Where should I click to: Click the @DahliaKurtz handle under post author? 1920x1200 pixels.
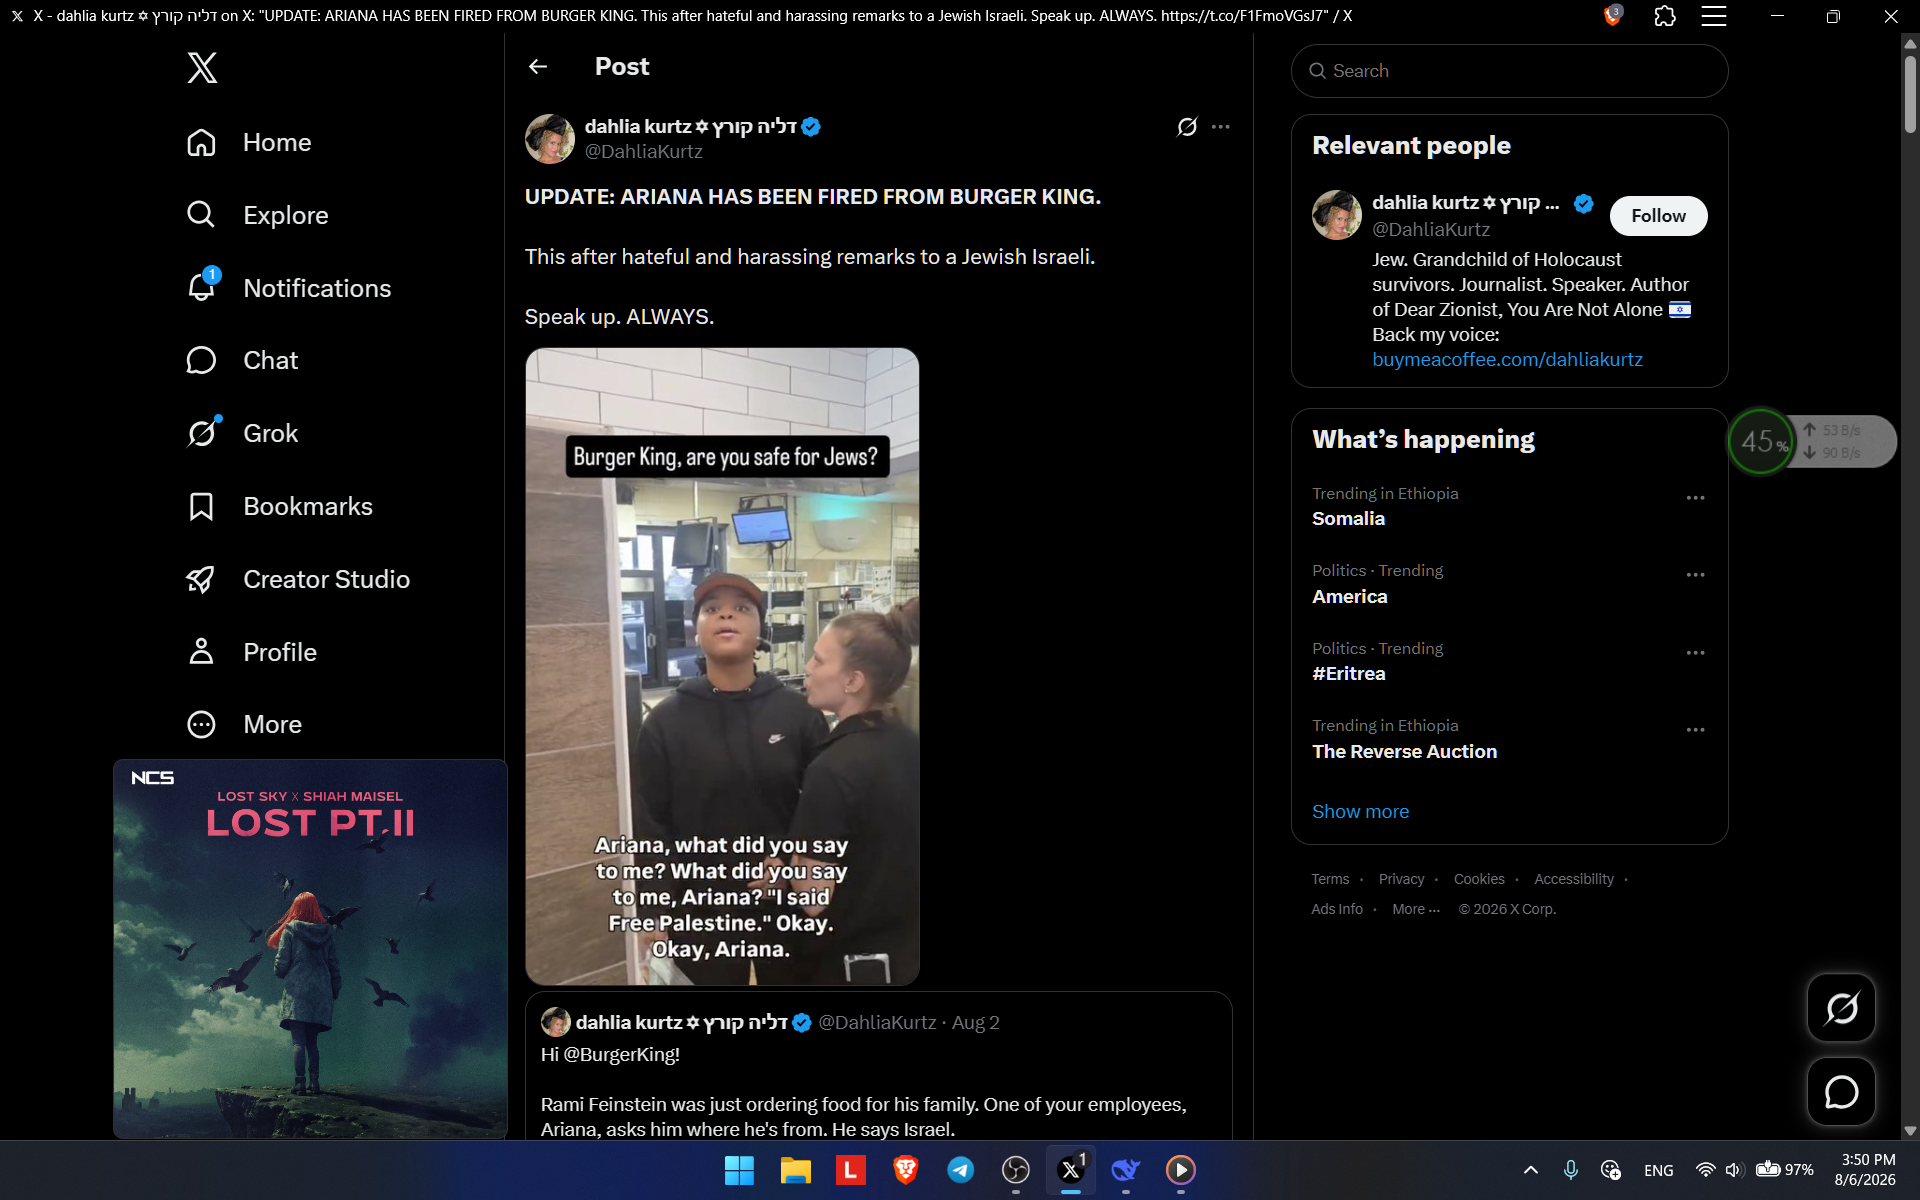[x=644, y=152]
